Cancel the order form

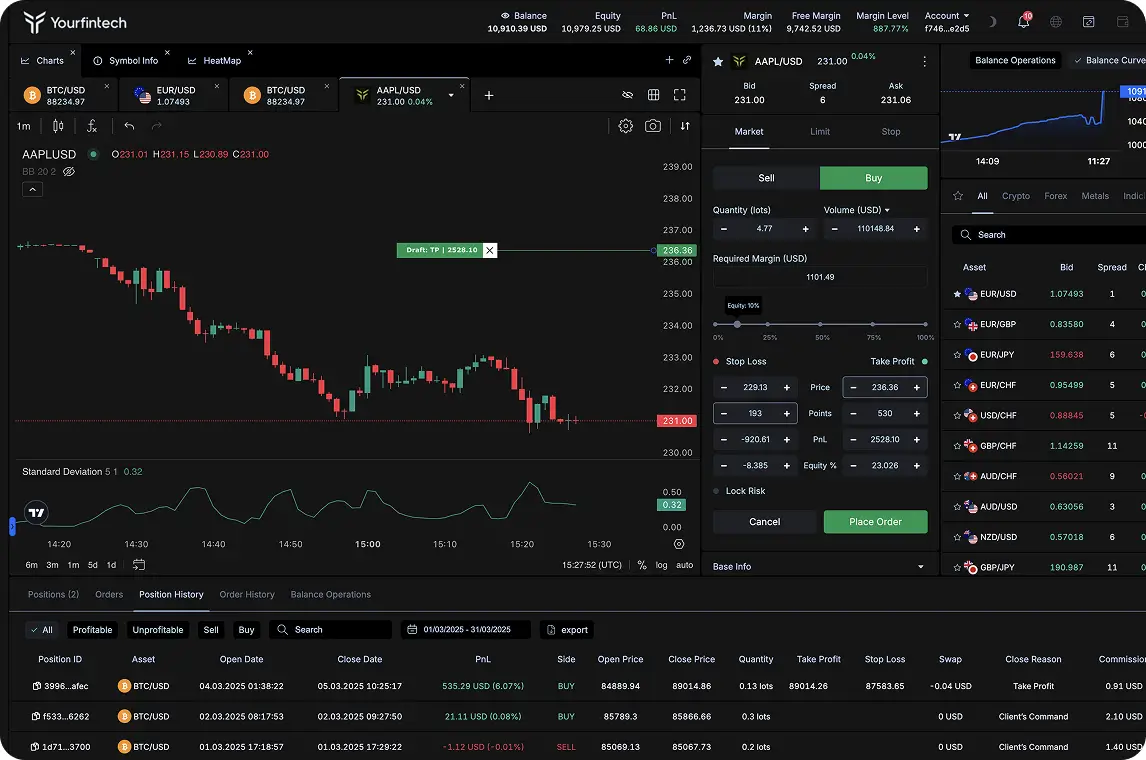(x=764, y=522)
